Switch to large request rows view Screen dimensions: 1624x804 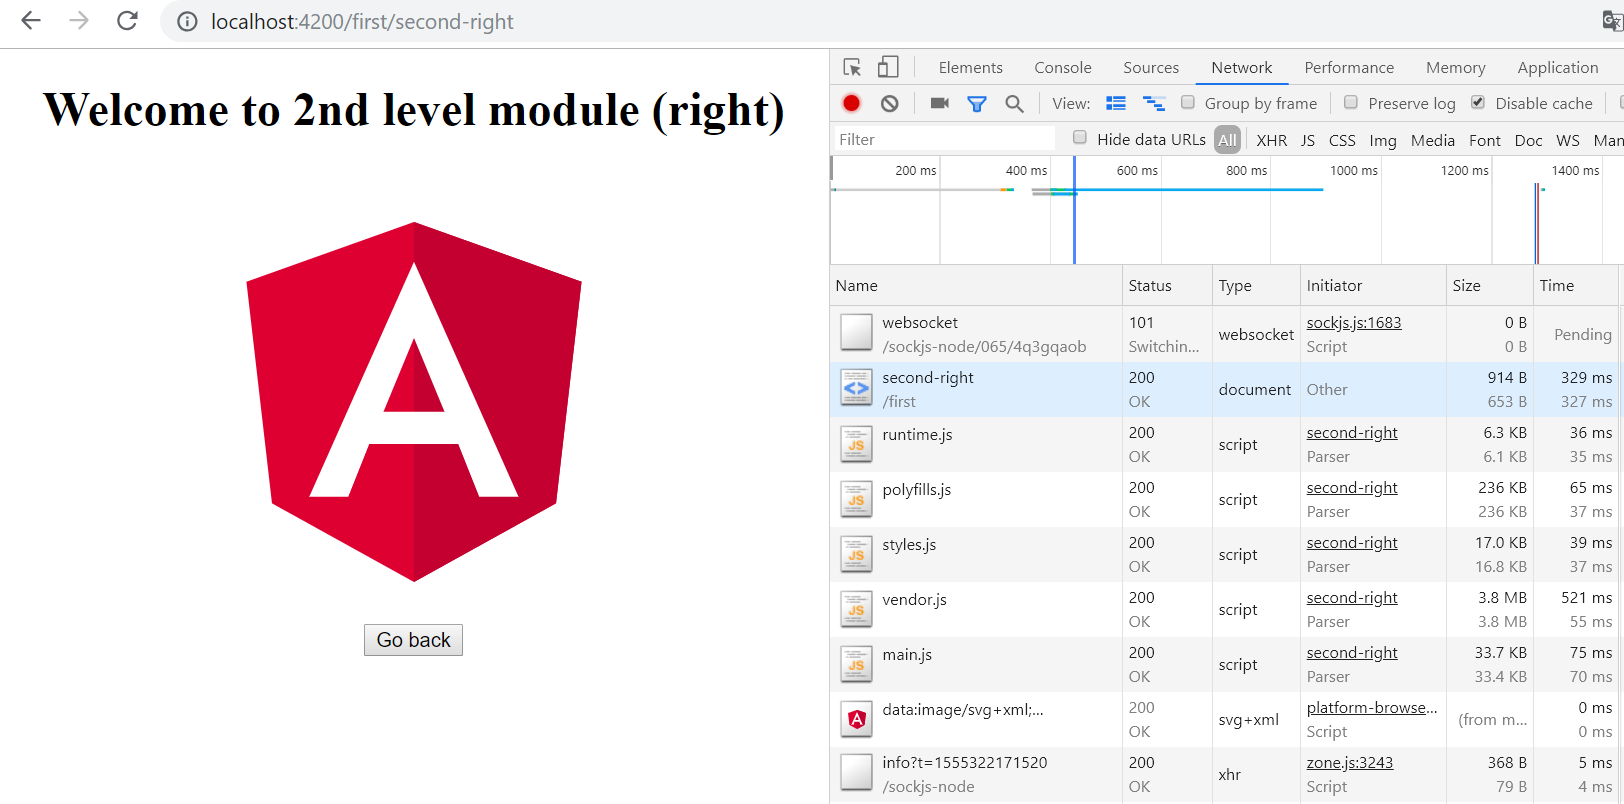(1116, 103)
